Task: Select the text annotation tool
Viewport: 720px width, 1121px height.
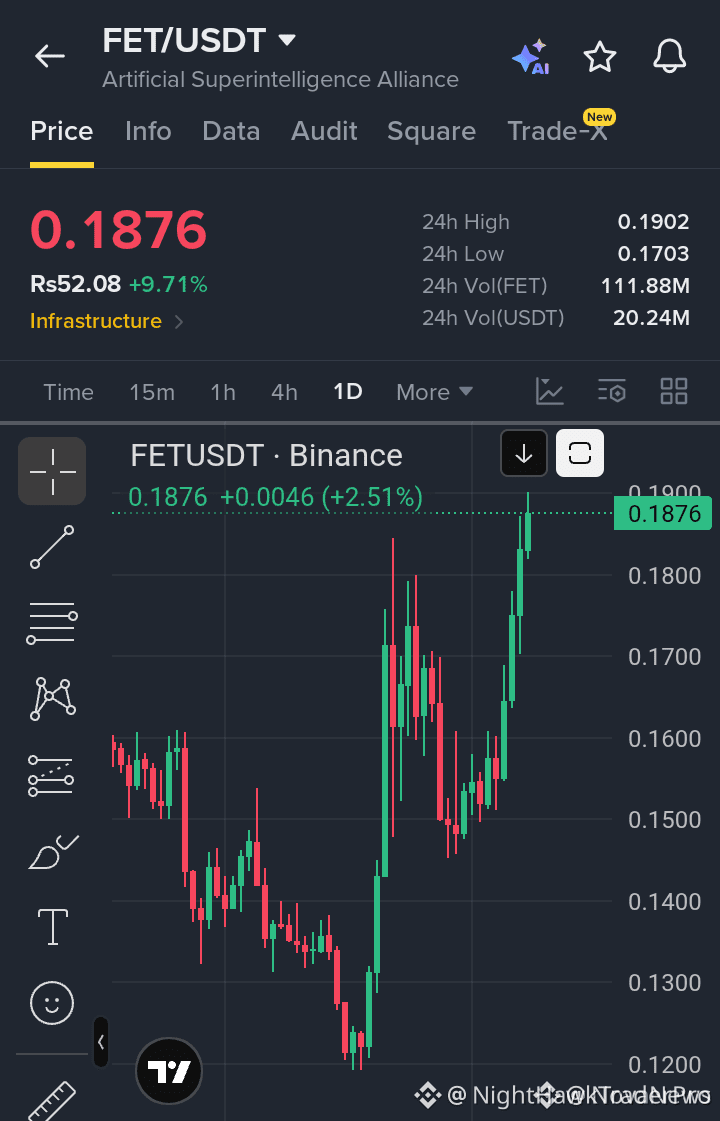Action: coord(53,927)
